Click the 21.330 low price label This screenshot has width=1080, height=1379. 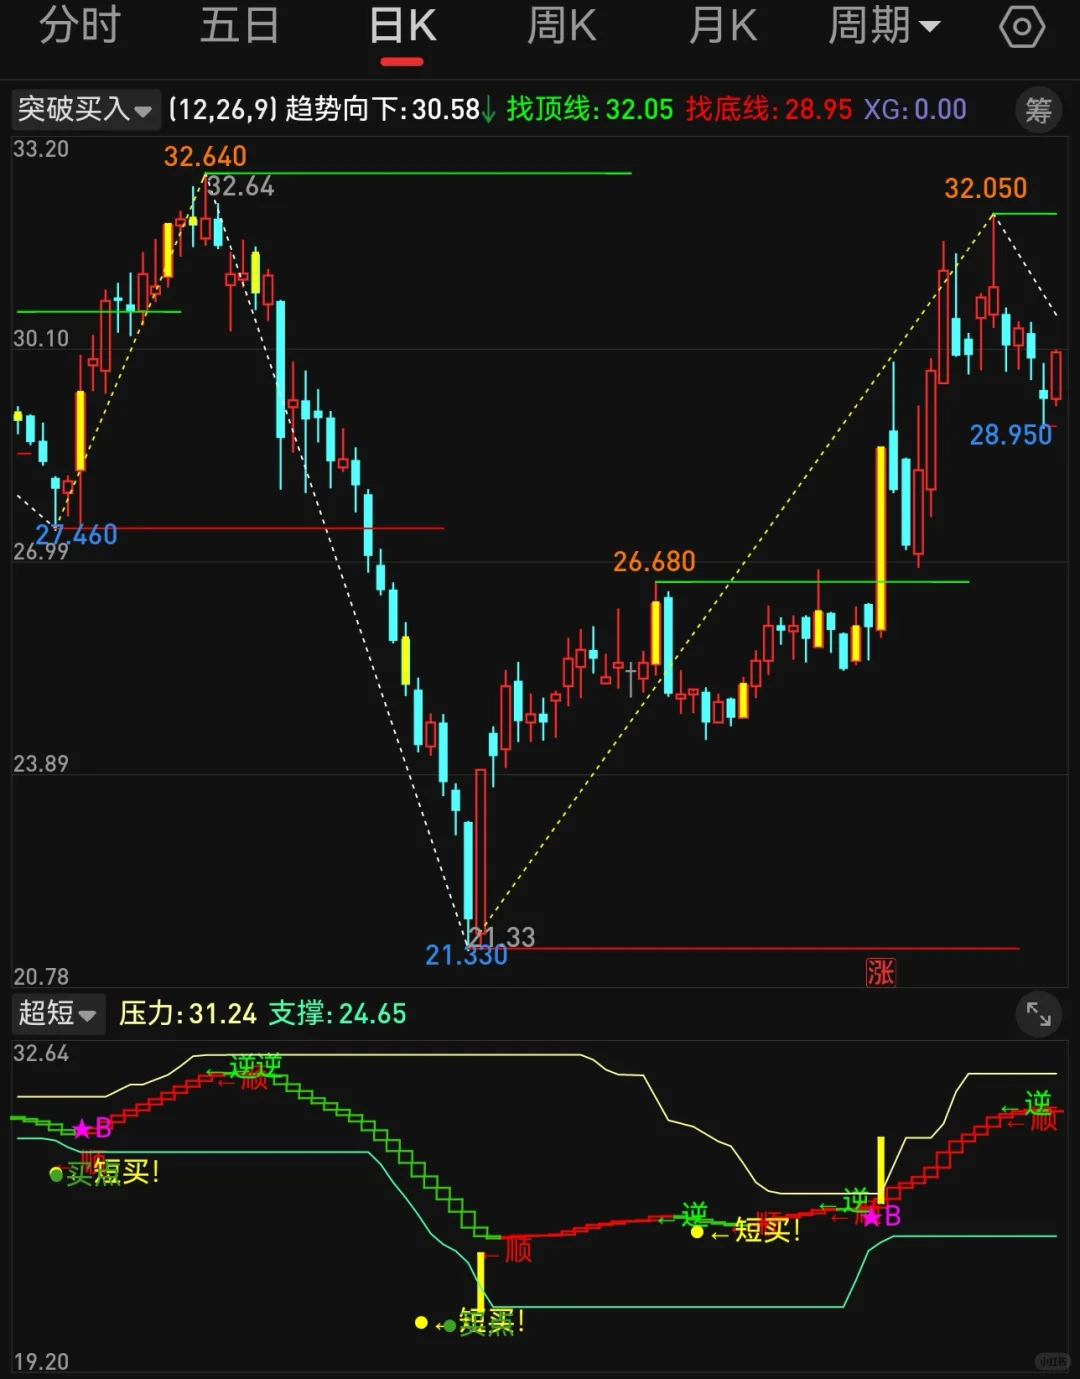point(466,956)
